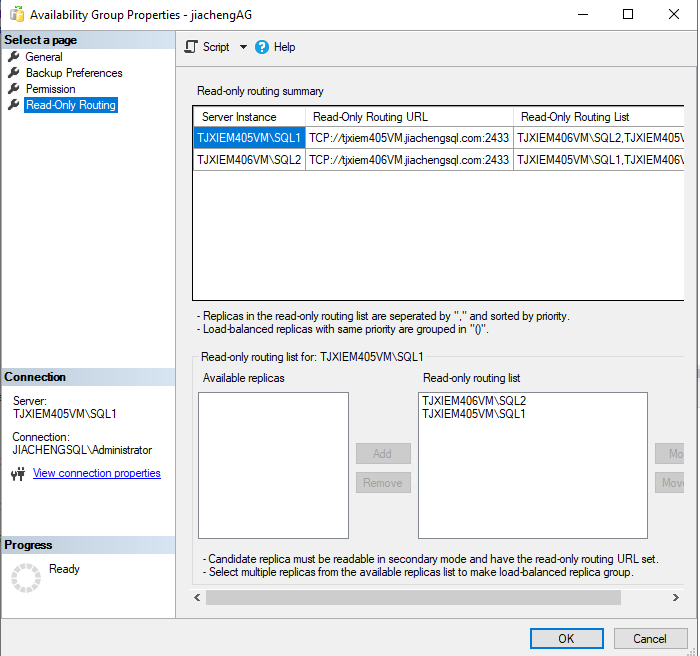700x656 pixels.
Task: Click the connection properties network icon
Action: (x=17, y=474)
